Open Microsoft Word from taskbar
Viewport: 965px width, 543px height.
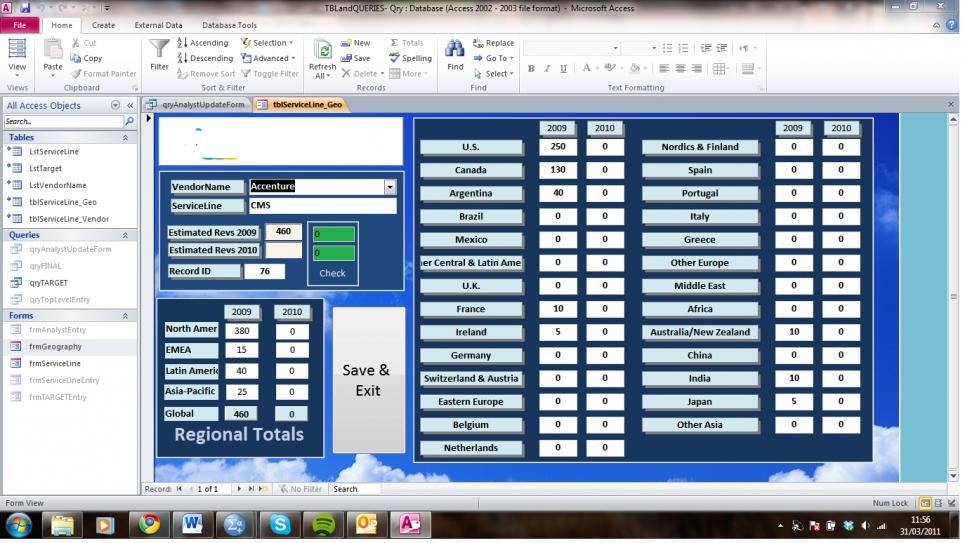click(x=192, y=525)
